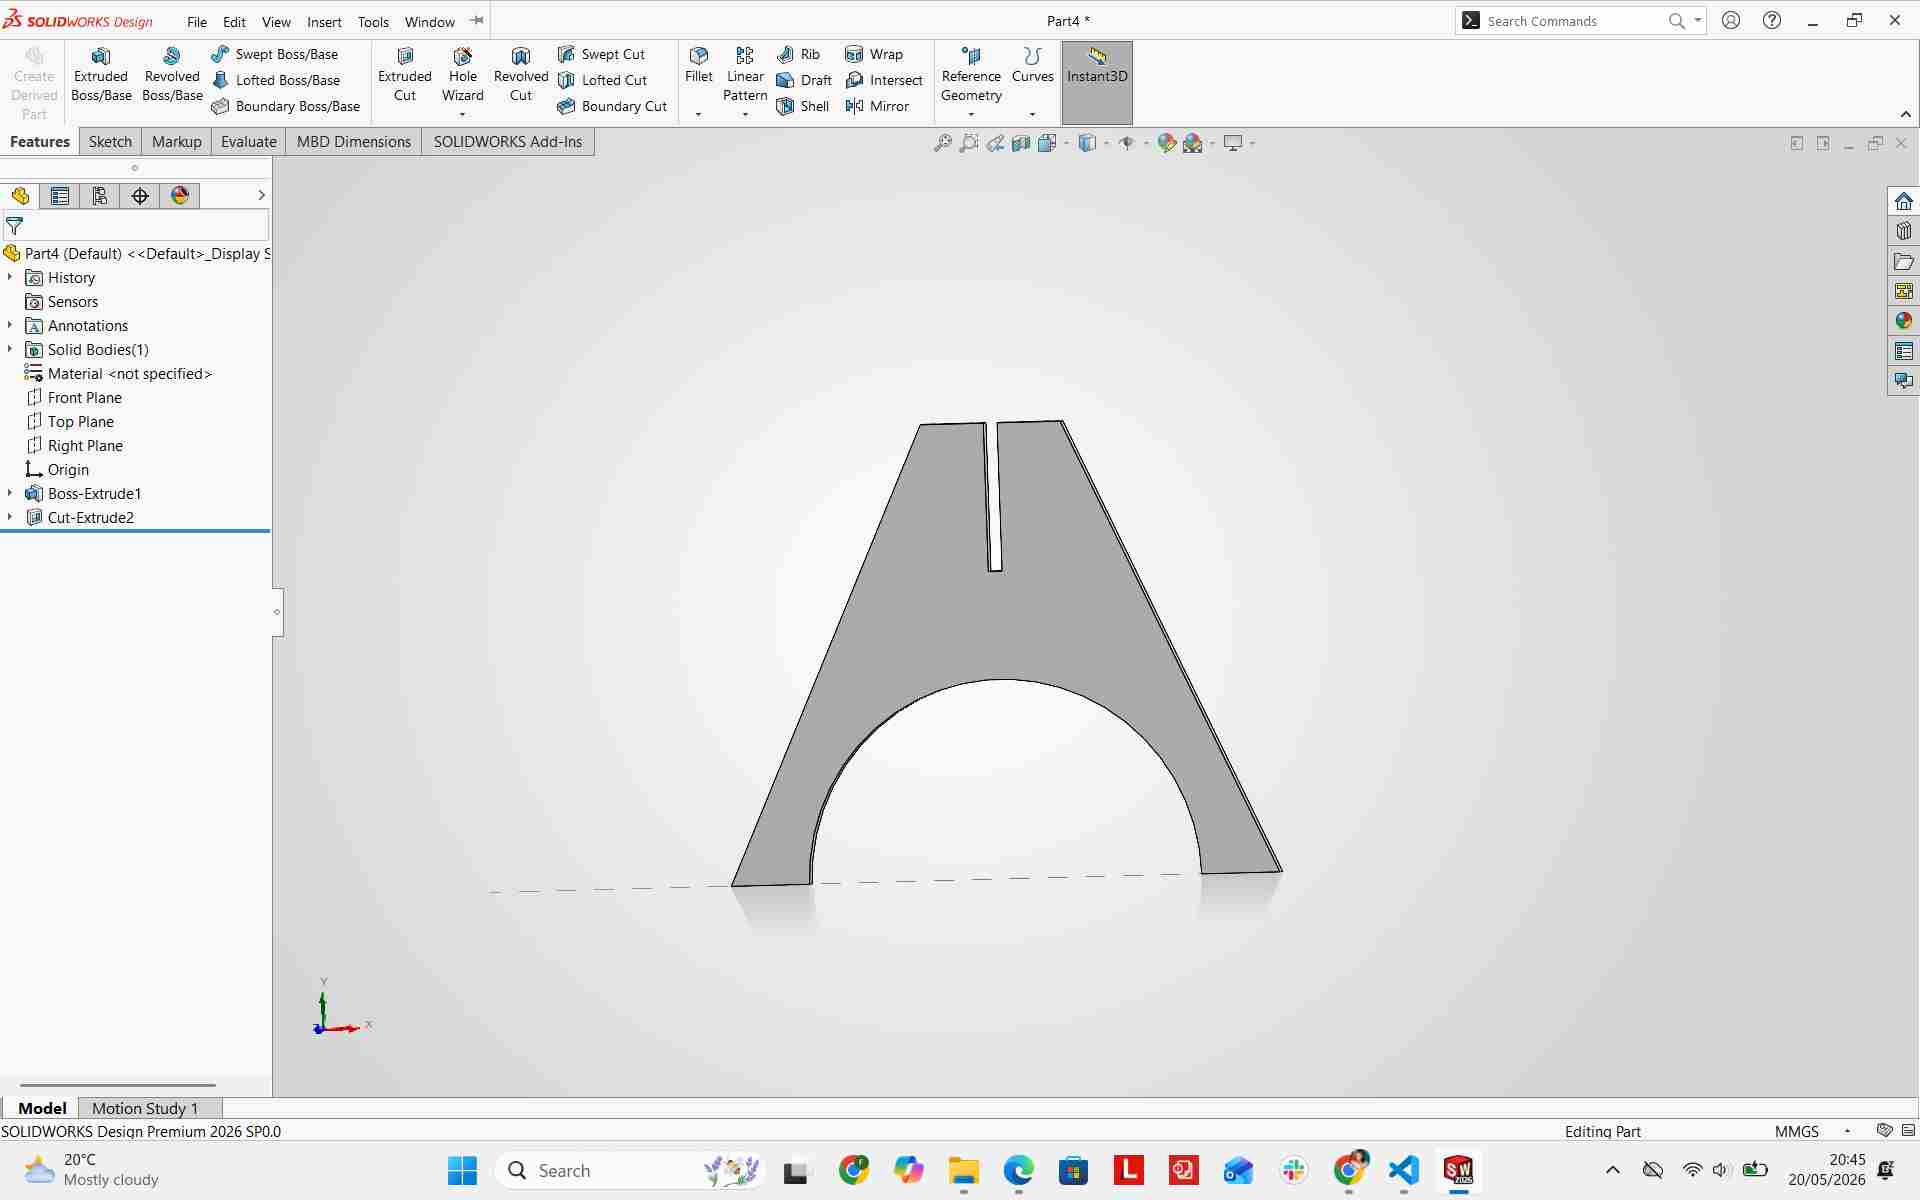This screenshot has height=1200, width=1920.
Task: Open the Help question mark icon
Action: coord(1772,20)
